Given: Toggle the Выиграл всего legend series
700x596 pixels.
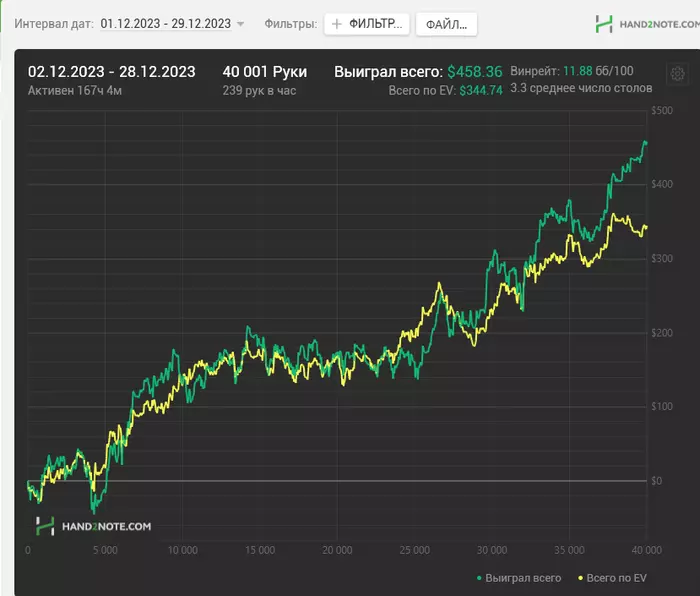Looking at the screenshot, I should [x=519, y=578].
